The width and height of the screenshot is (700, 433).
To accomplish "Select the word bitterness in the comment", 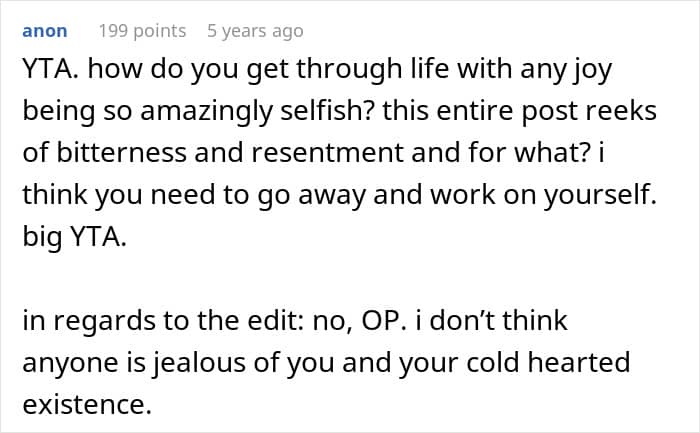I will [121, 153].
